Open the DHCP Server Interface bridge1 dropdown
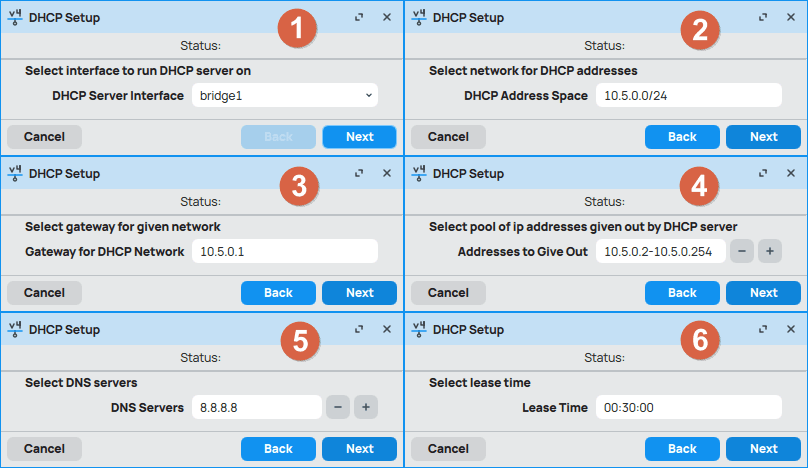Screen dimensions: 808x468 pyautogui.click(x=284, y=95)
